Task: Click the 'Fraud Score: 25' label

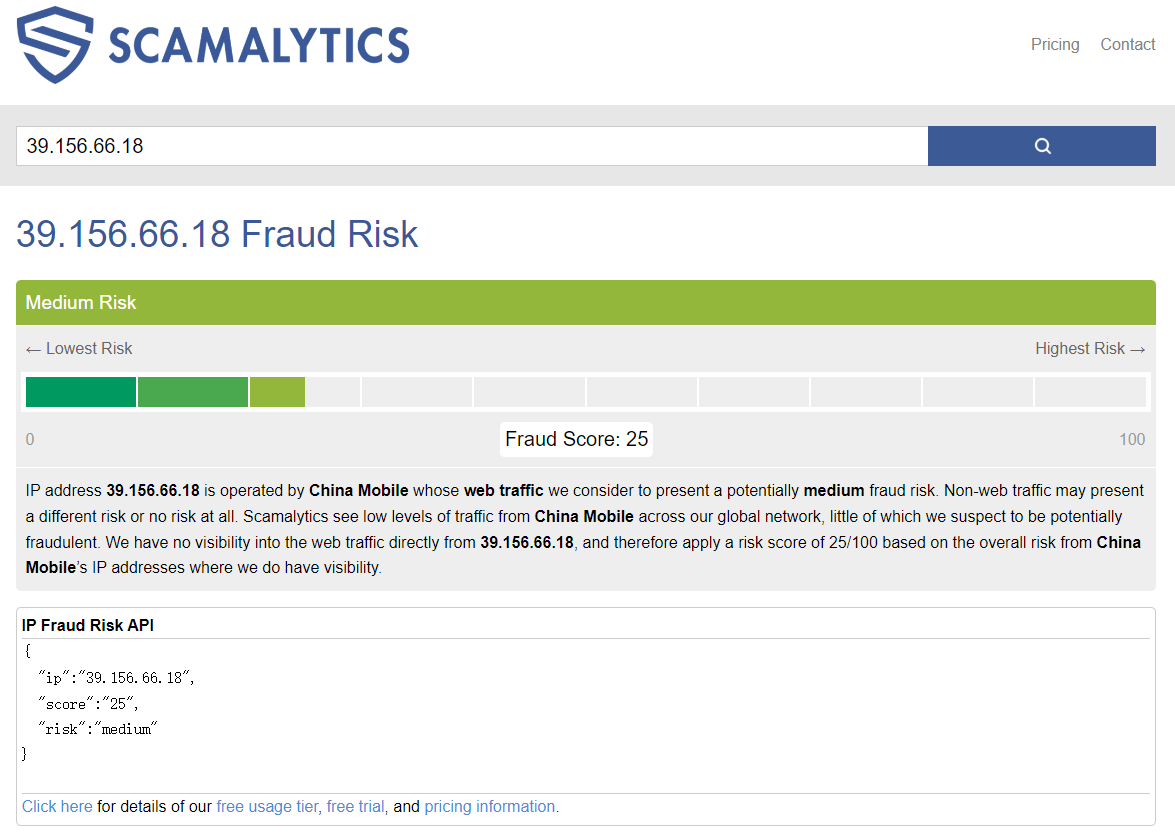Action: pyautogui.click(x=576, y=439)
